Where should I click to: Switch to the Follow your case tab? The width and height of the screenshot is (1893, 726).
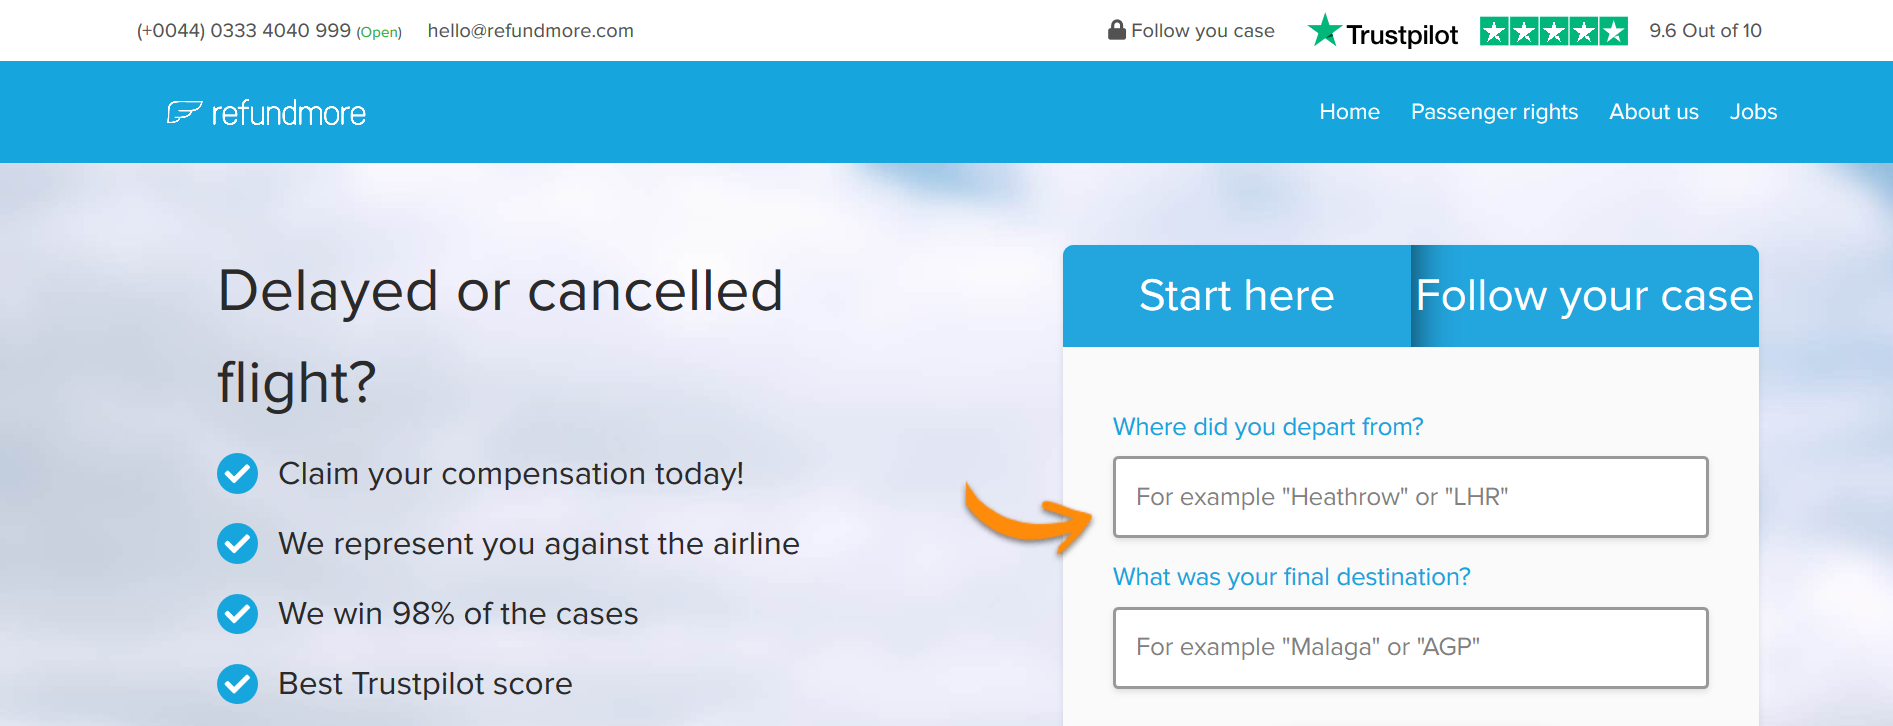[1585, 296]
